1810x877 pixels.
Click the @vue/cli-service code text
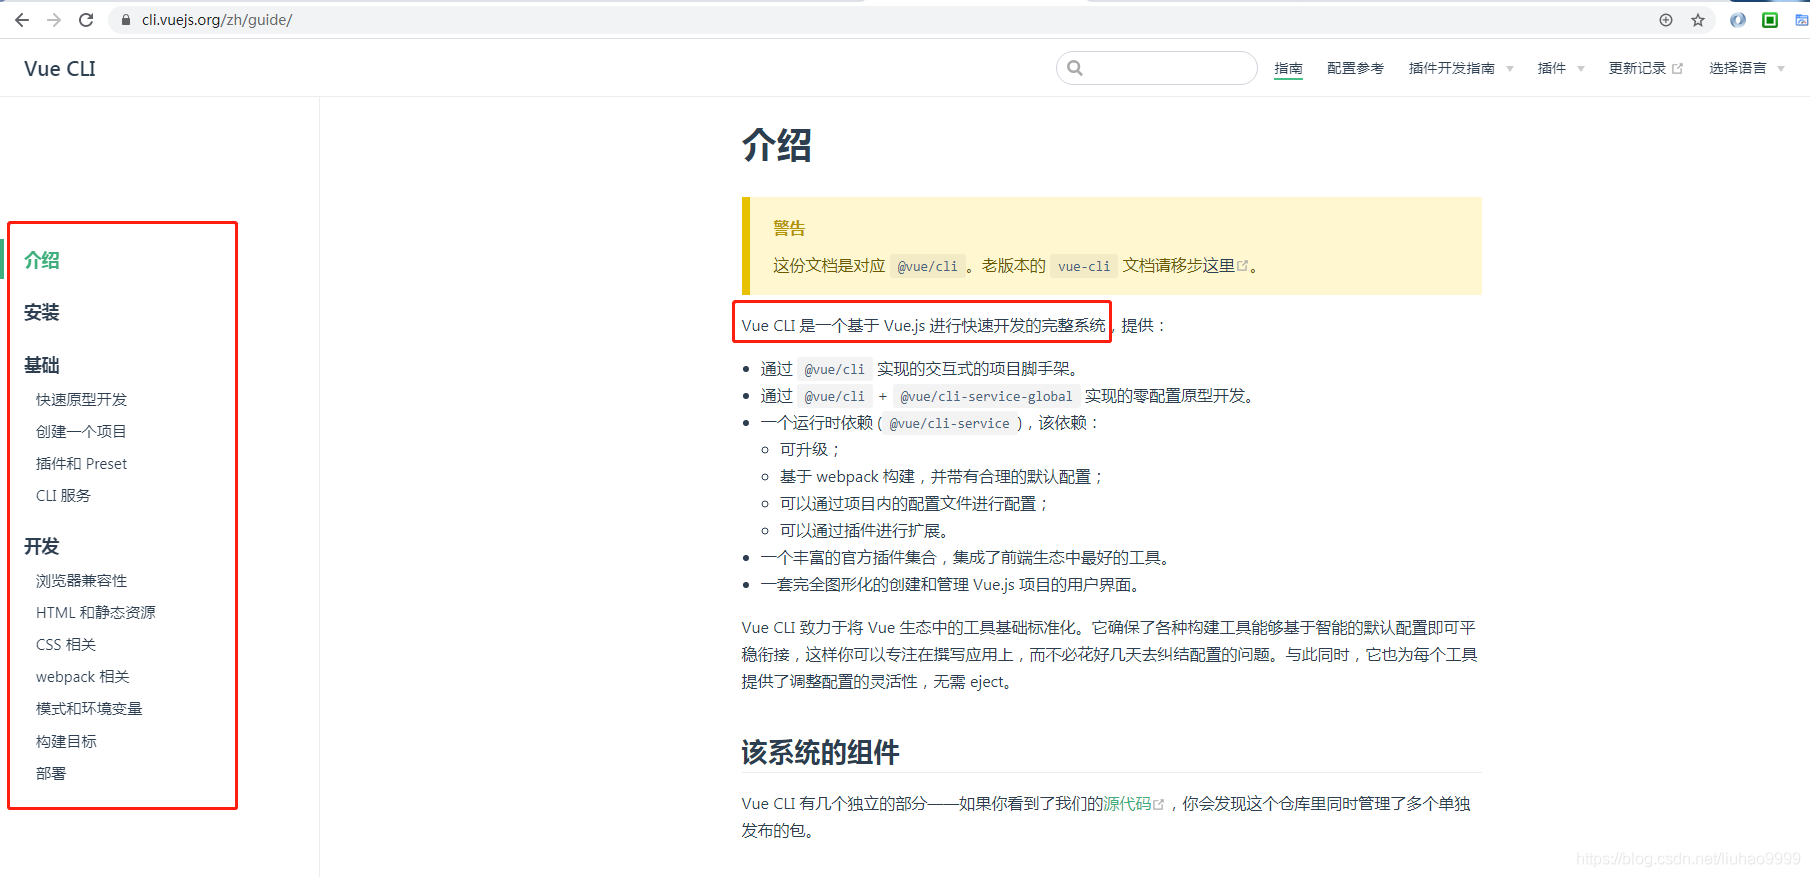950,423
